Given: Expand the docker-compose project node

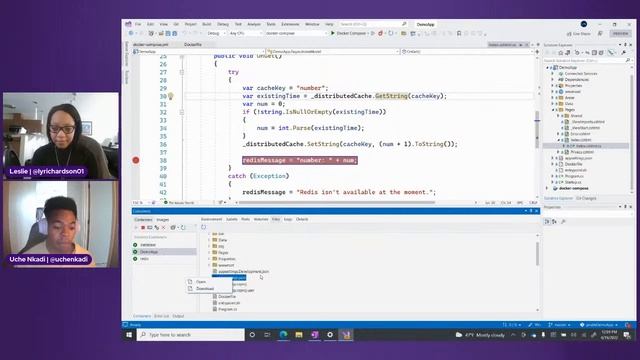Looking at the screenshot, I should [x=548, y=188].
